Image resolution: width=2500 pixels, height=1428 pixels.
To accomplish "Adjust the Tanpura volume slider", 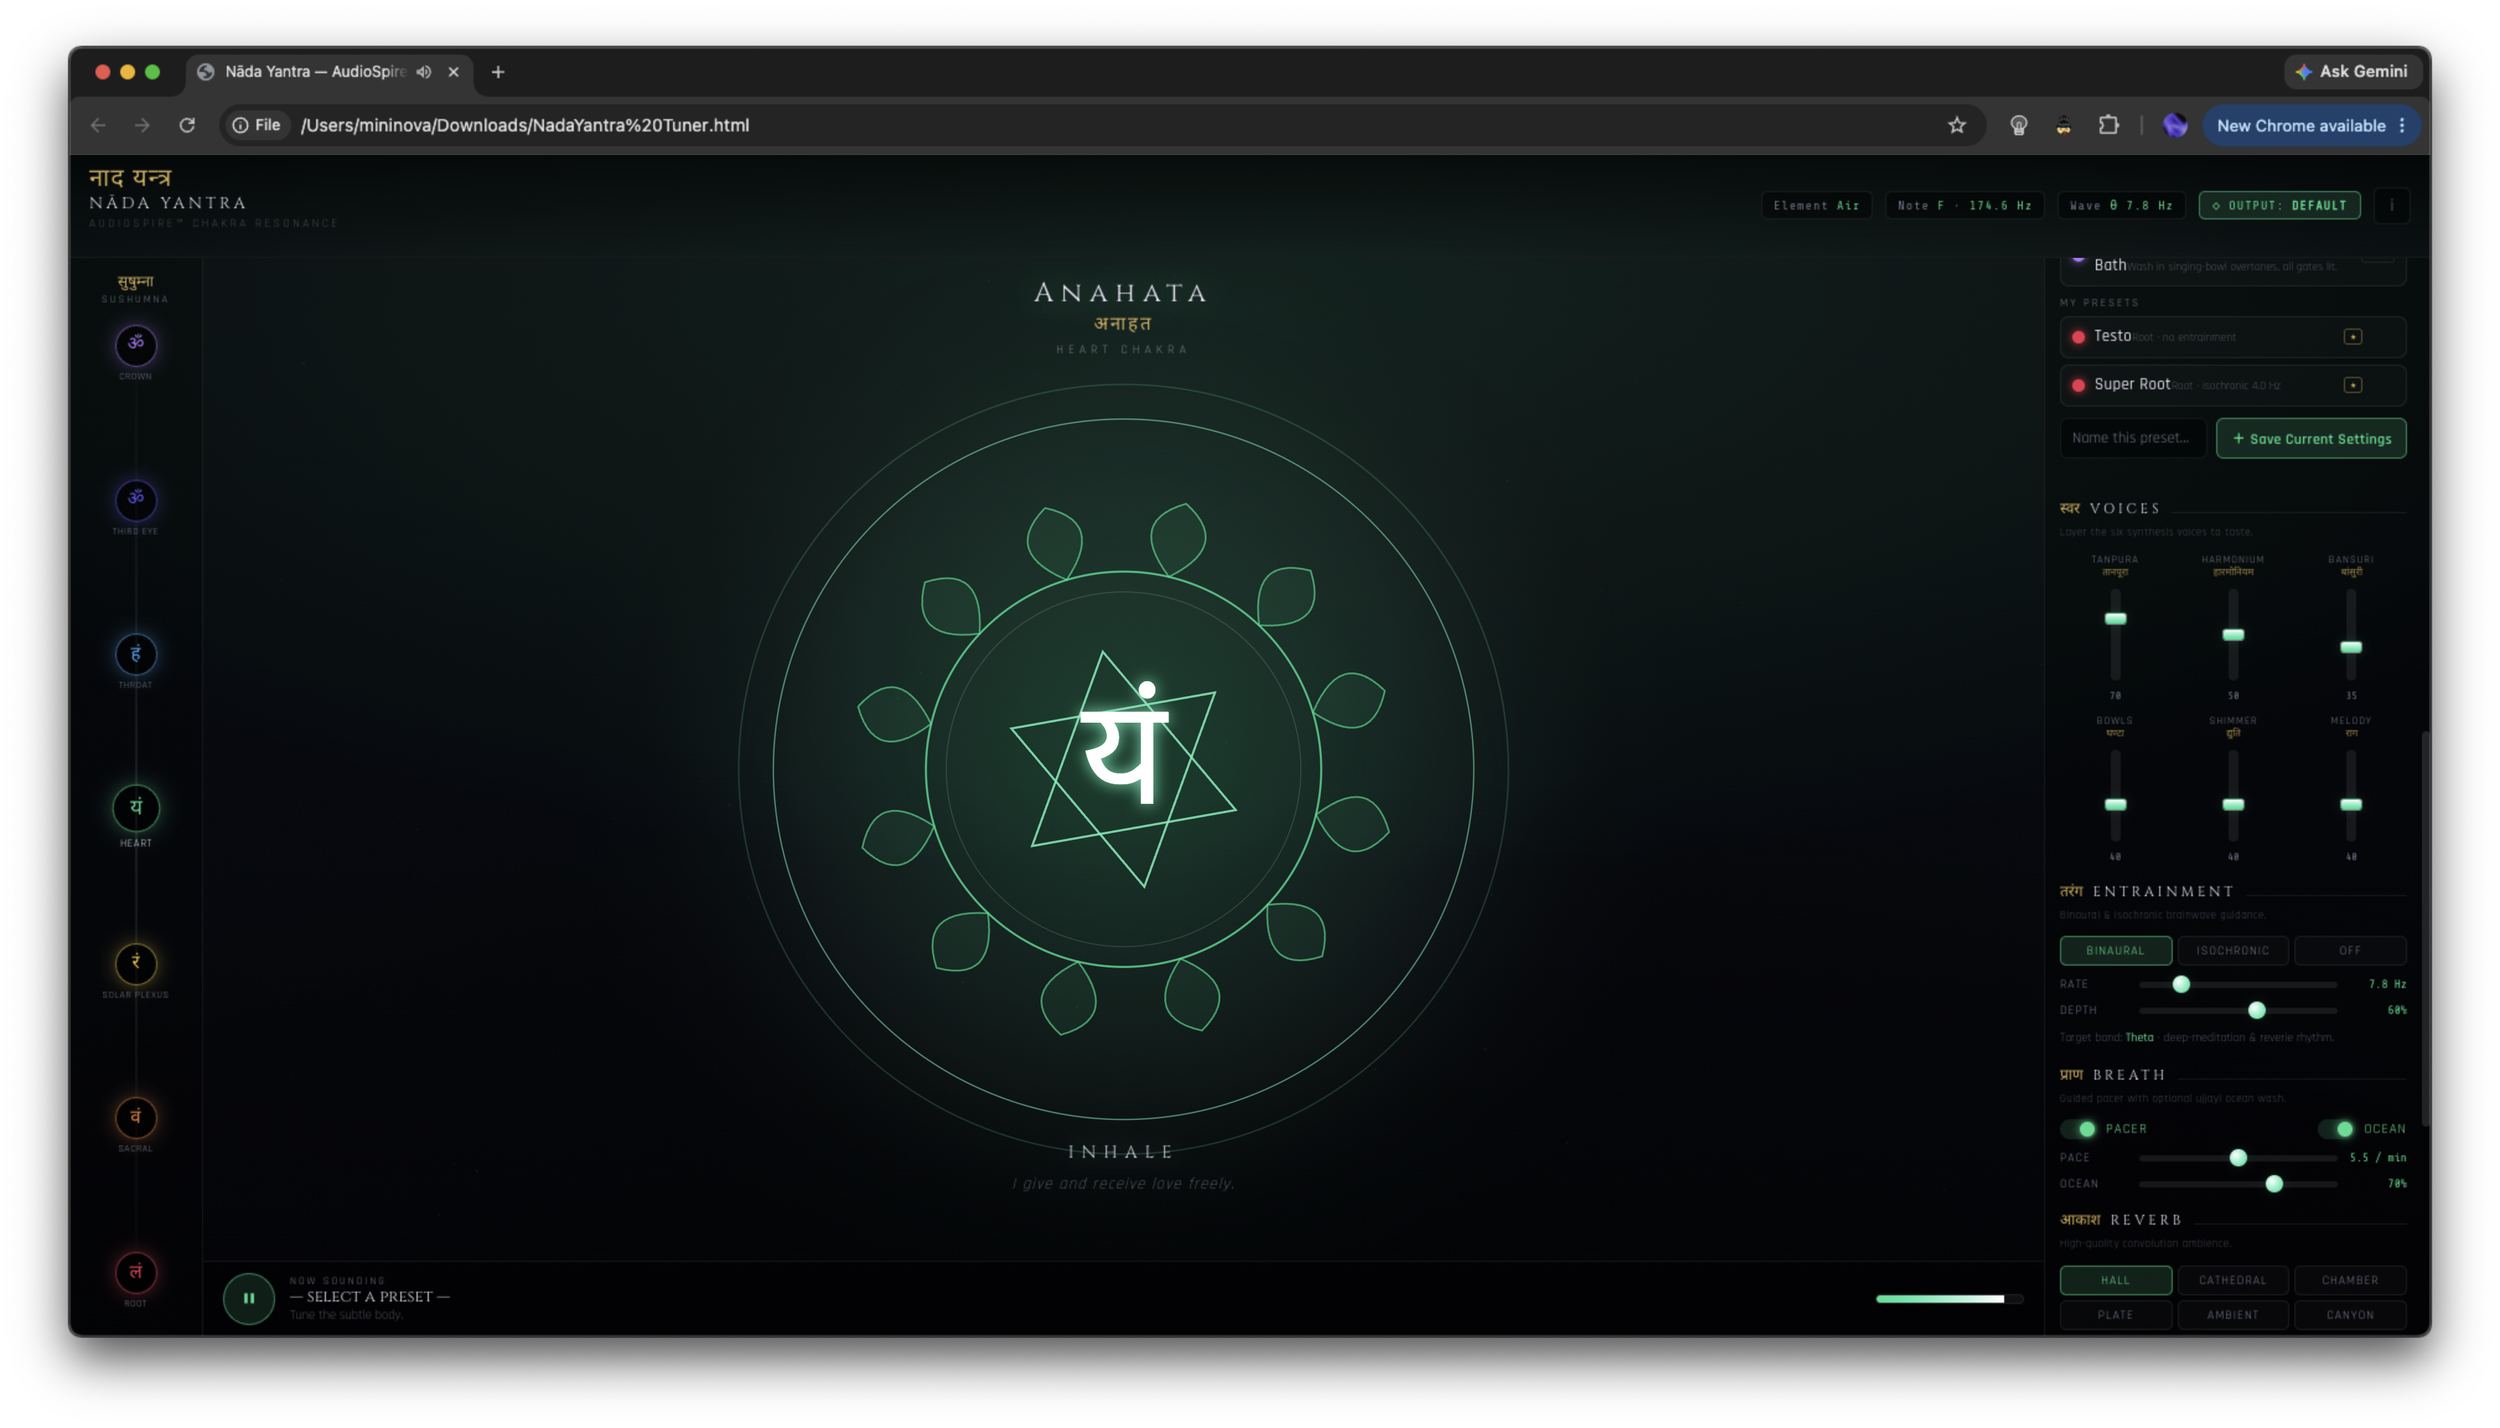I will (x=2115, y=635).
